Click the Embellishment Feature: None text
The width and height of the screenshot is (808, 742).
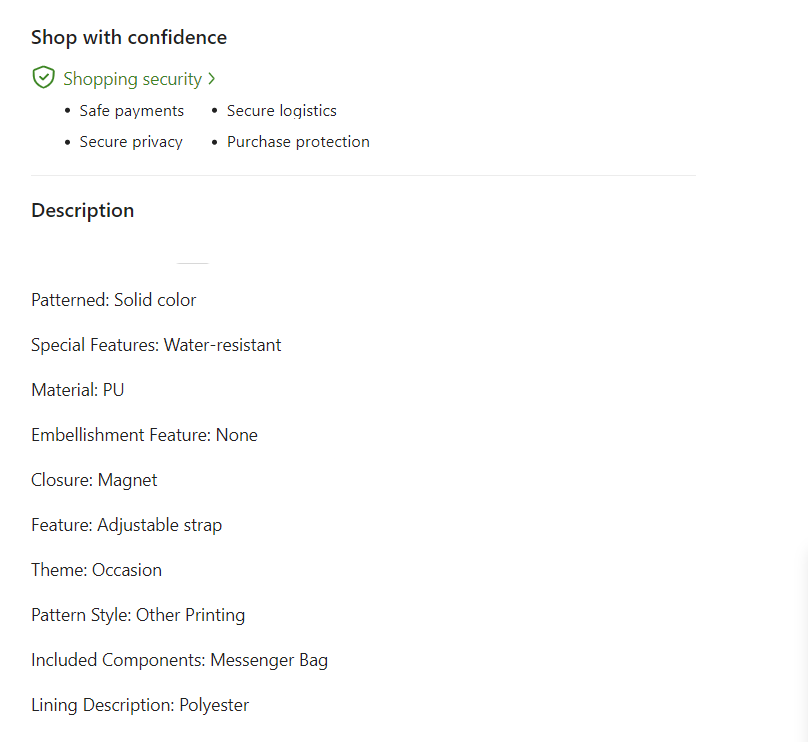tap(144, 435)
